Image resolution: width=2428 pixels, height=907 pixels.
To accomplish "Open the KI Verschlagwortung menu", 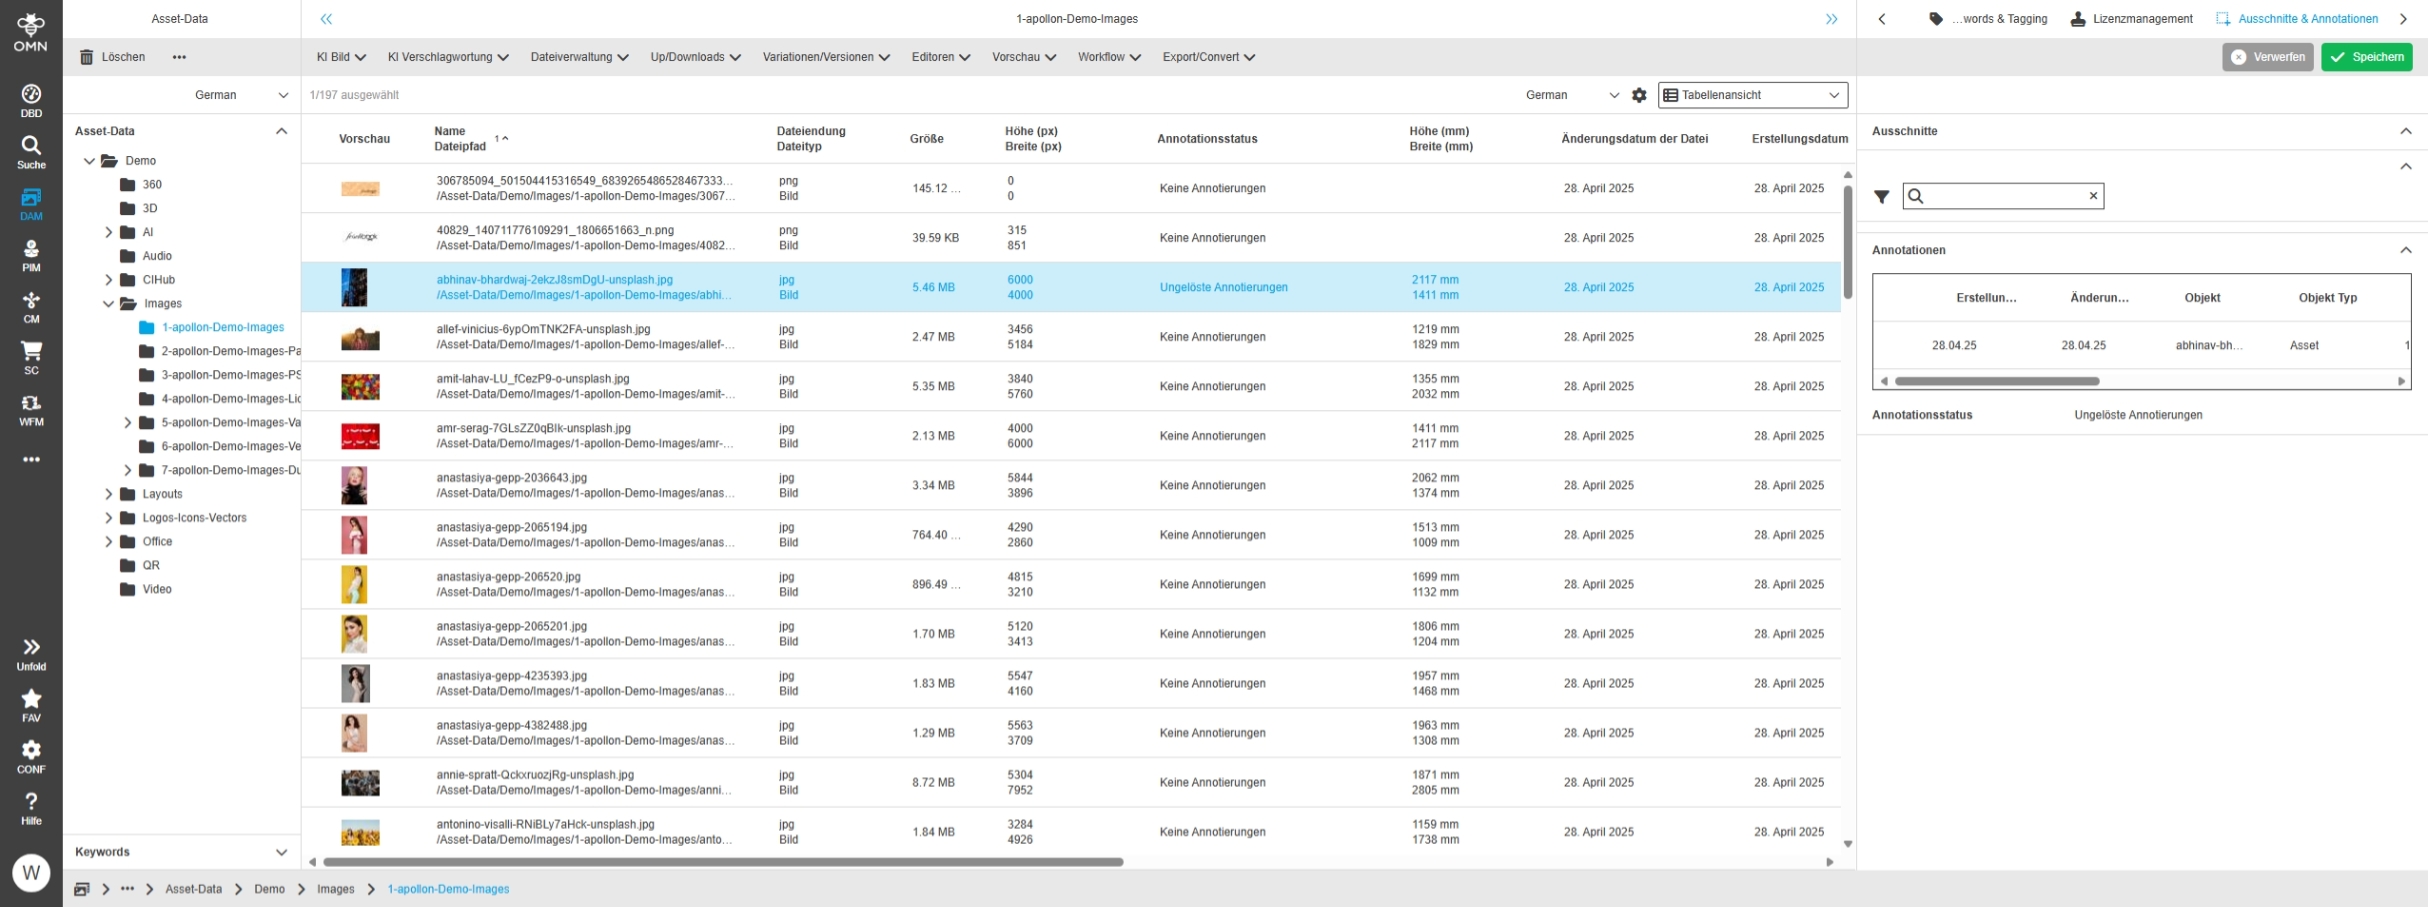I will (x=448, y=57).
